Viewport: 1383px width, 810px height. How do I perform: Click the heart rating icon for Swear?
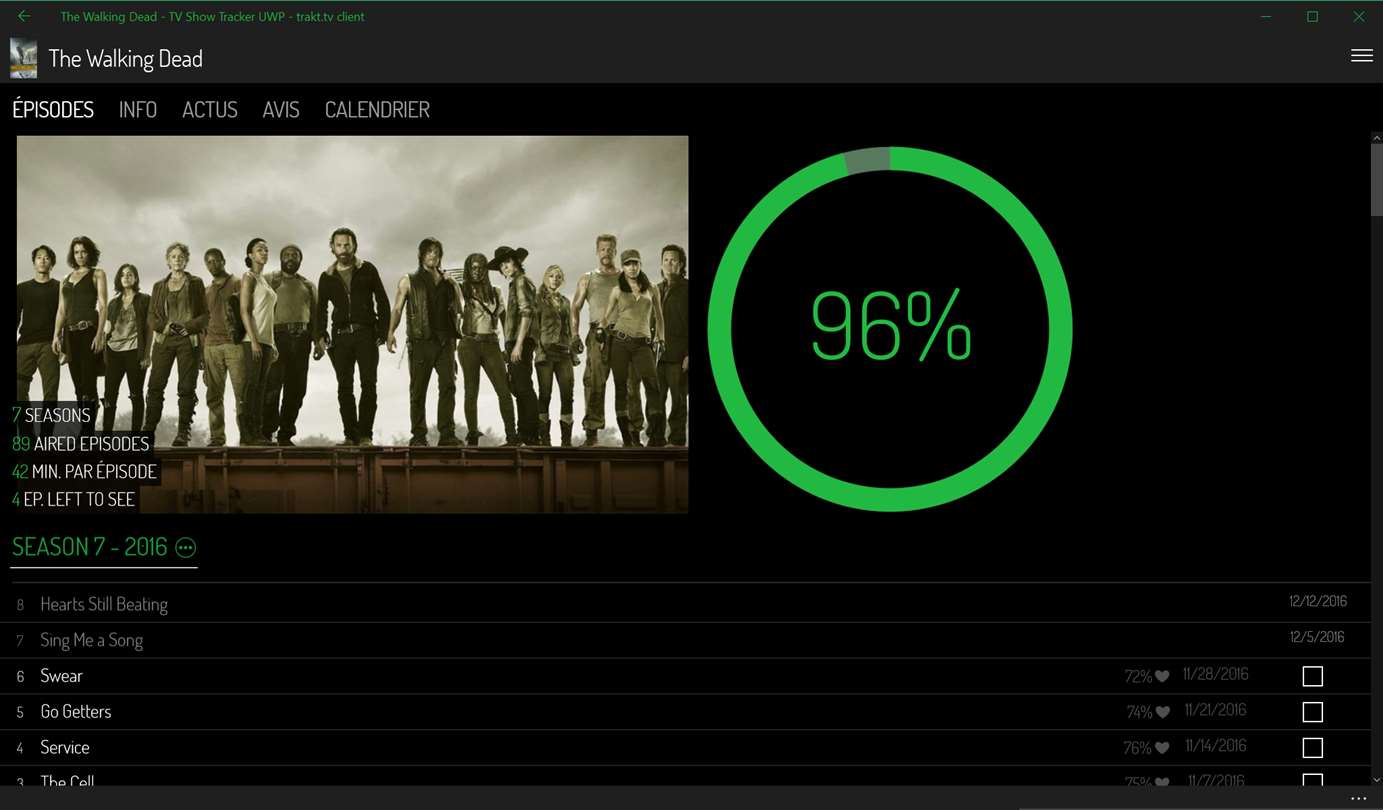(x=1162, y=677)
